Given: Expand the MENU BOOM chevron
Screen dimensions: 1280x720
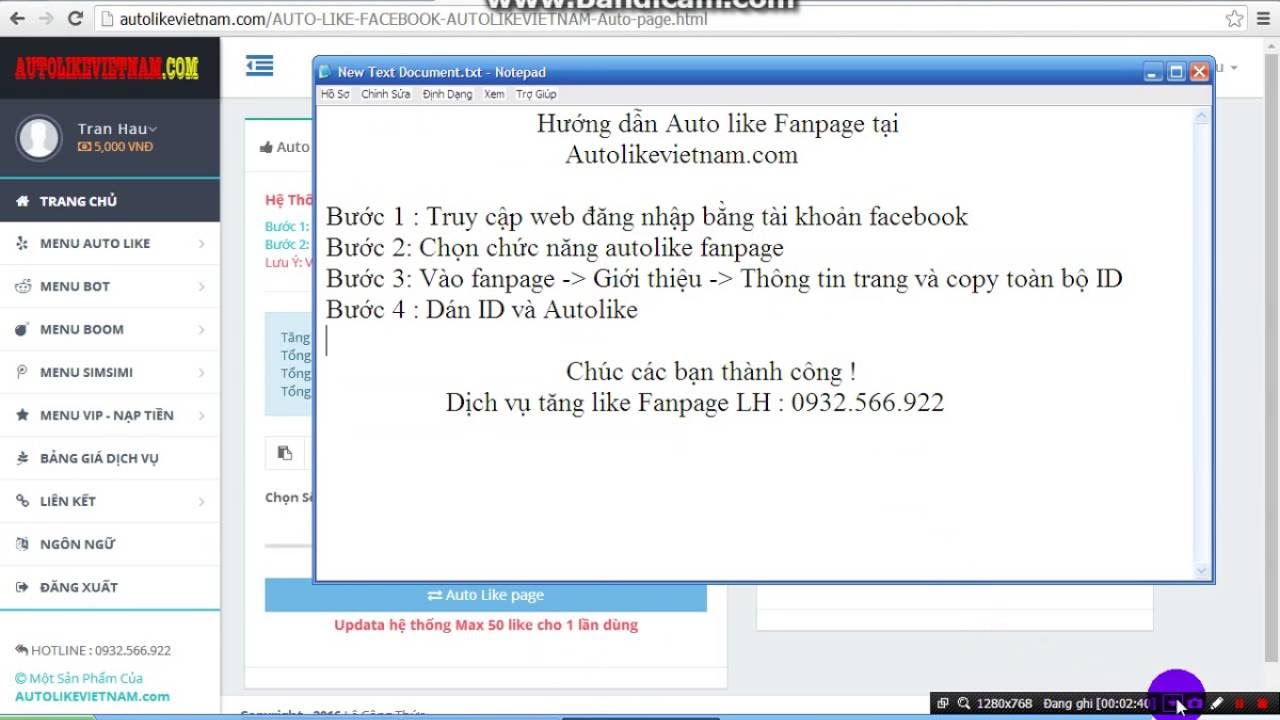Looking at the screenshot, I should (201, 329).
